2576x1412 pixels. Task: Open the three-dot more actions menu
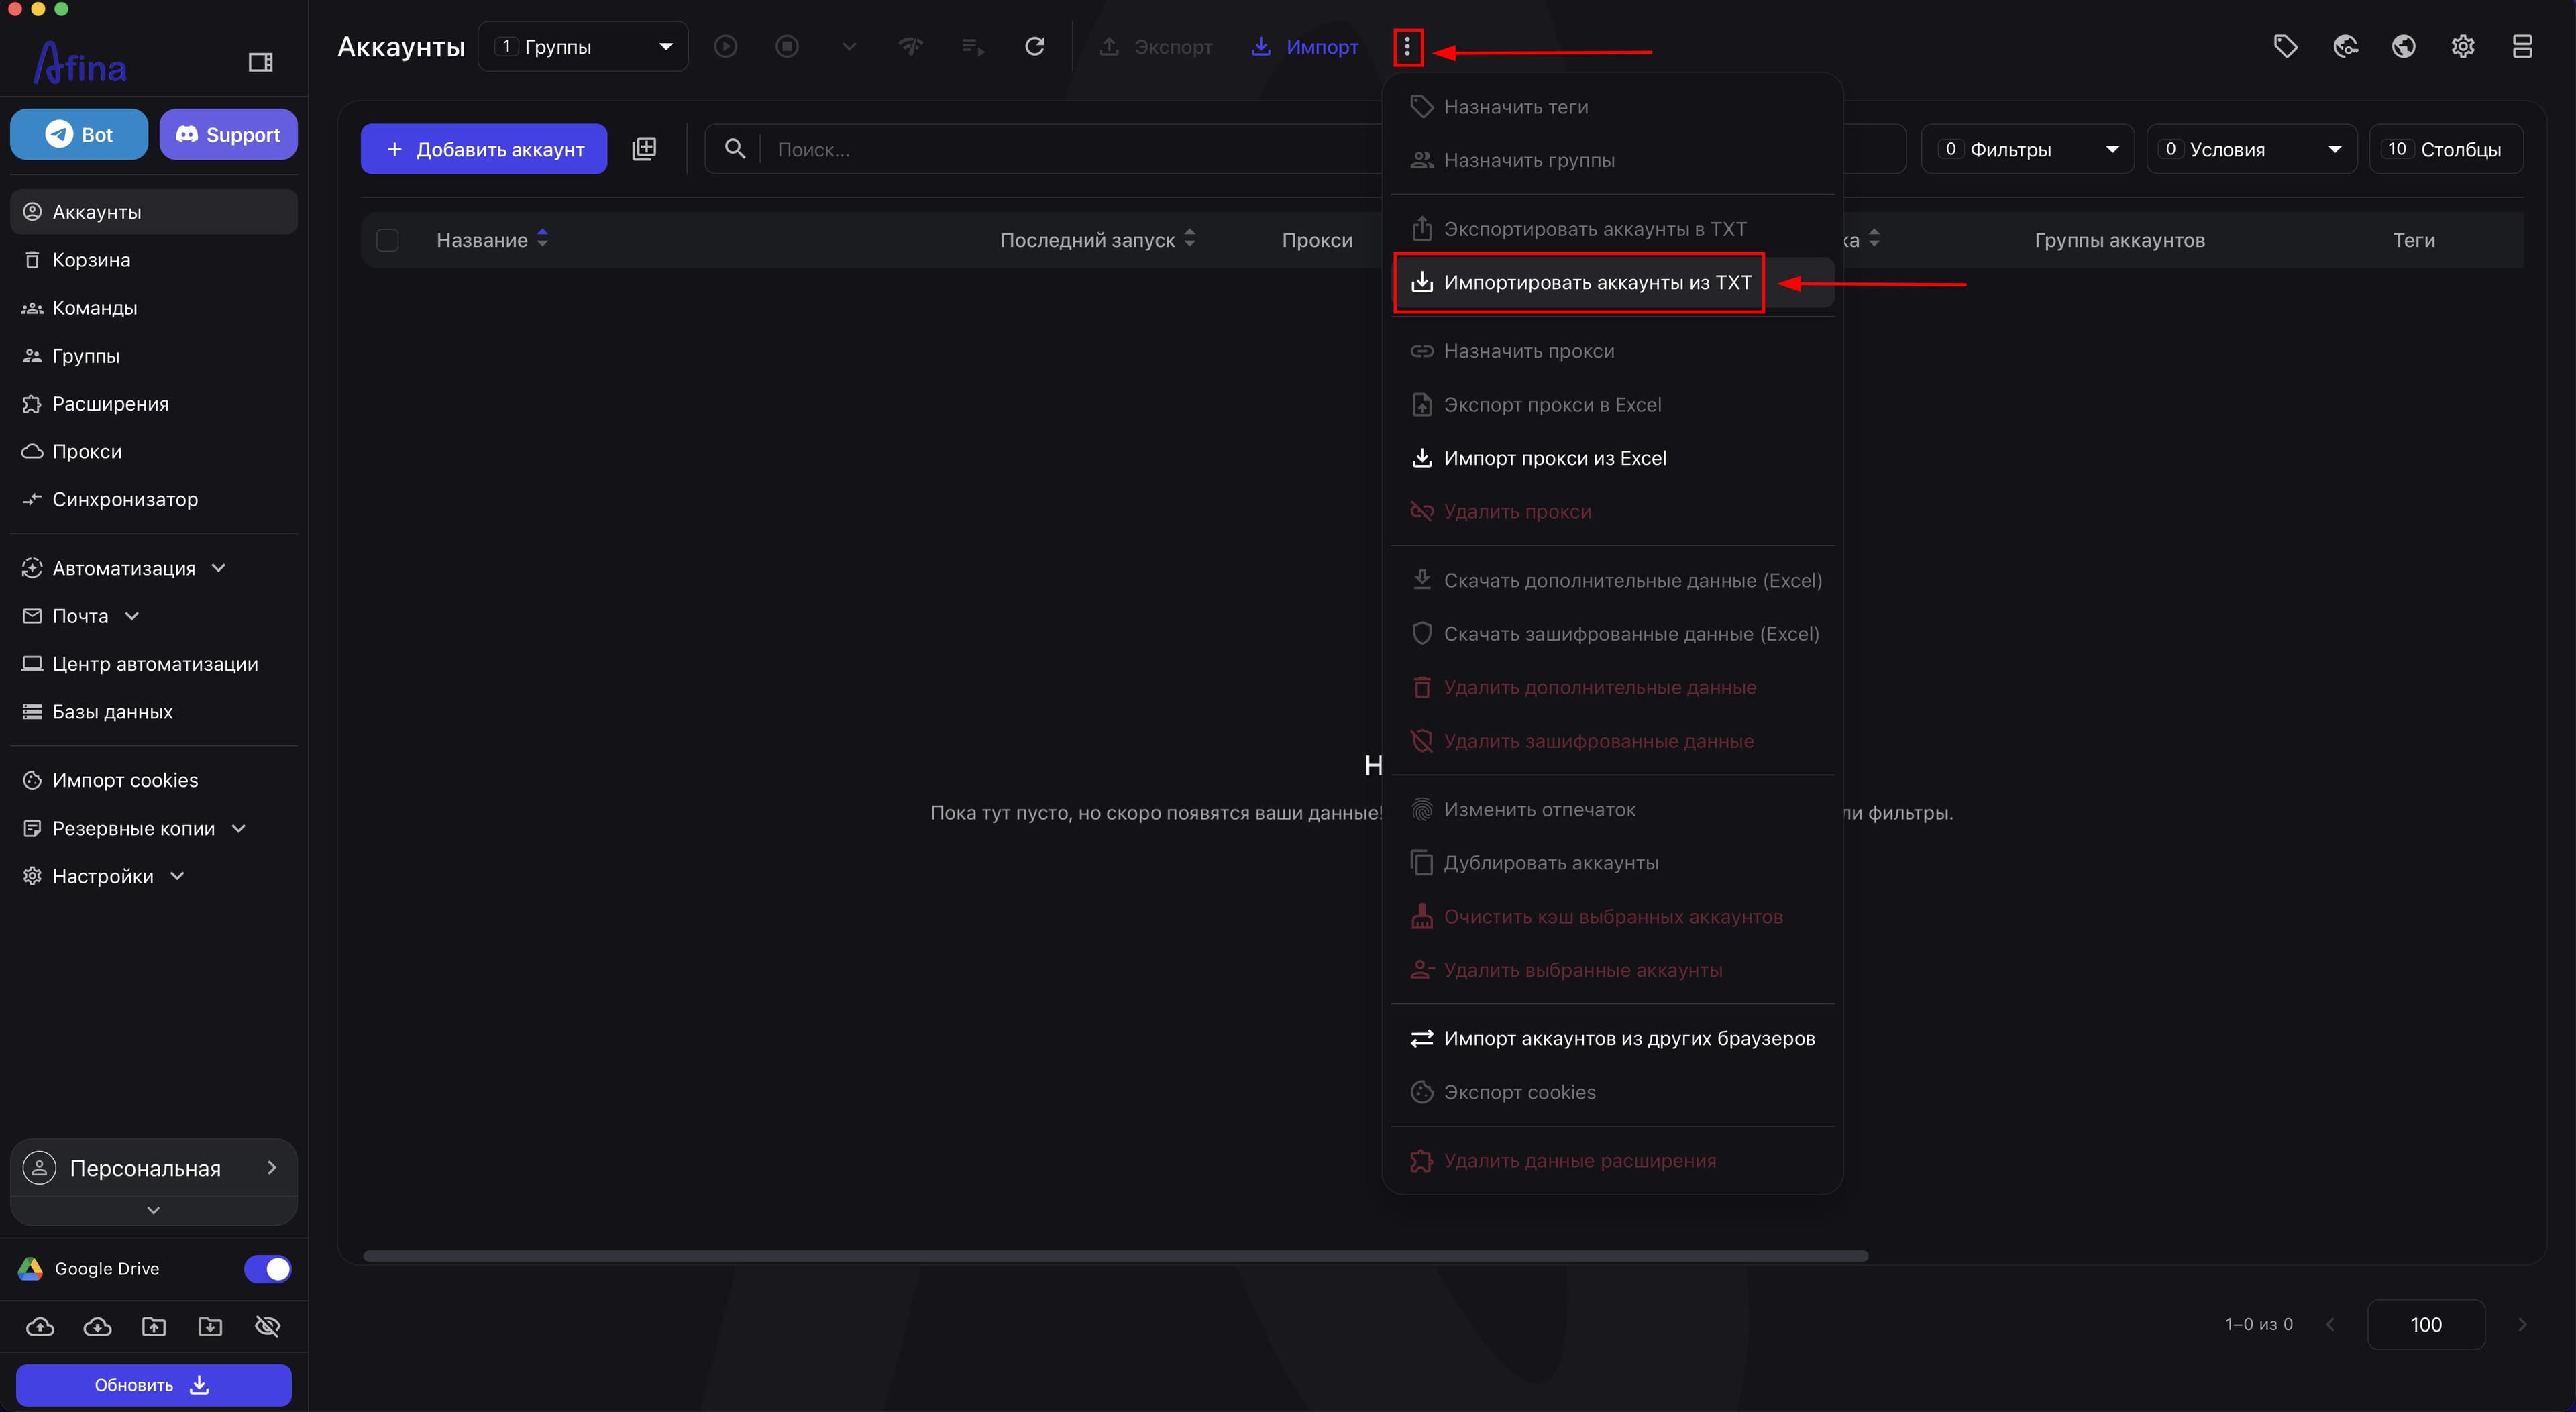[x=1407, y=46]
